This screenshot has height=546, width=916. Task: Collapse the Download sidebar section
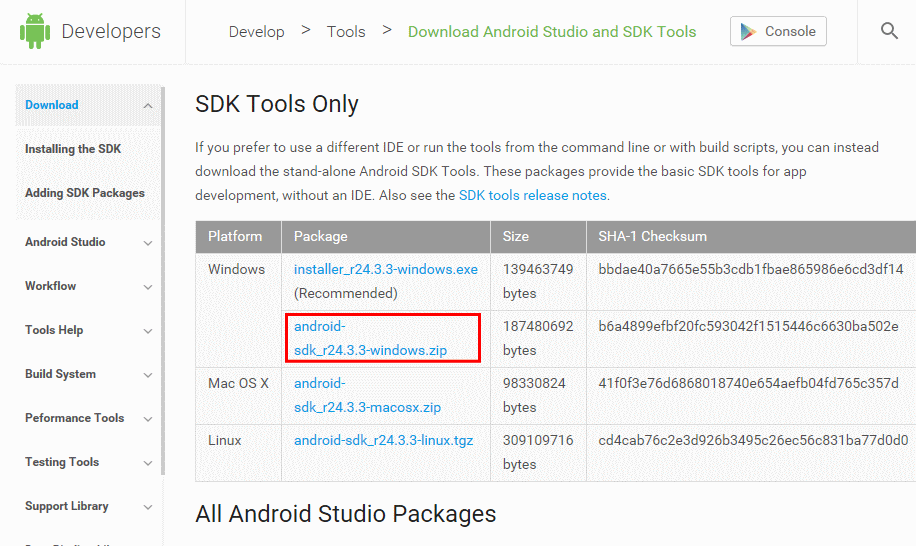point(148,106)
